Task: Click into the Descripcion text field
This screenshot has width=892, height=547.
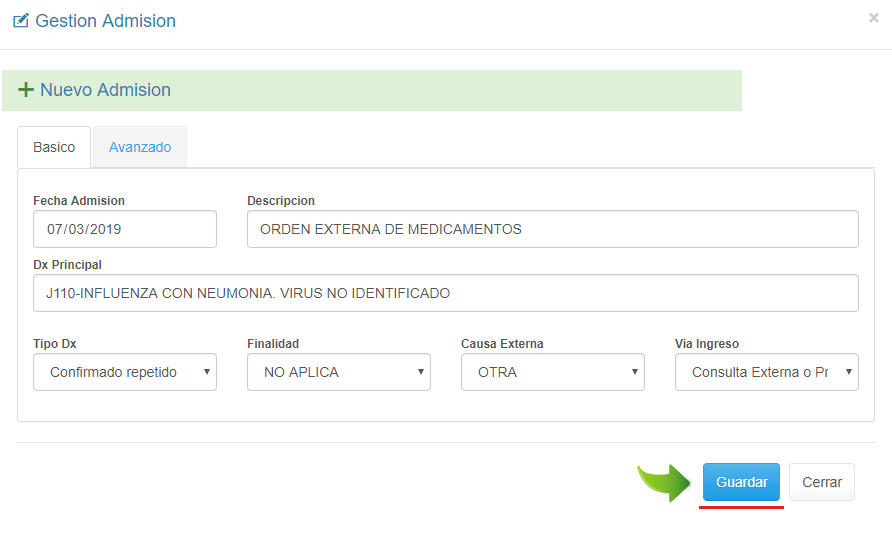Action: pyautogui.click(x=552, y=229)
